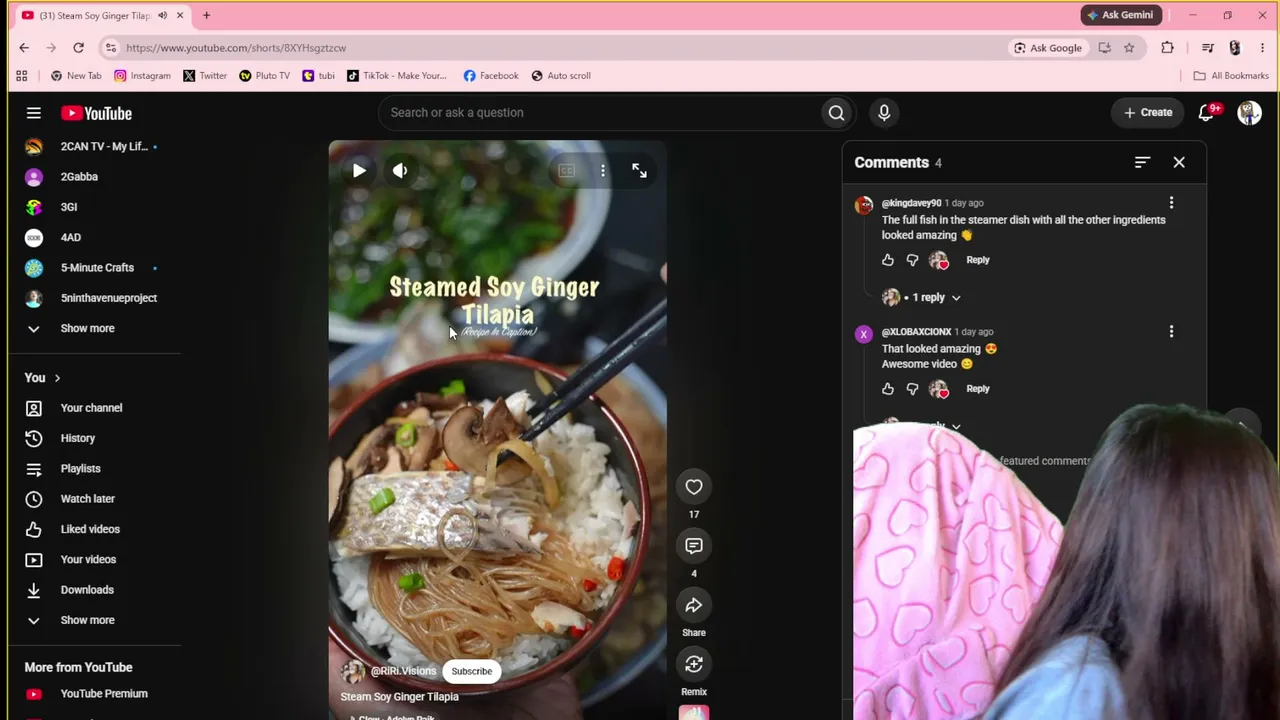This screenshot has height=720, width=1280.
Task: Open History in the sidebar
Action: pyautogui.click(x=78, y=438)
